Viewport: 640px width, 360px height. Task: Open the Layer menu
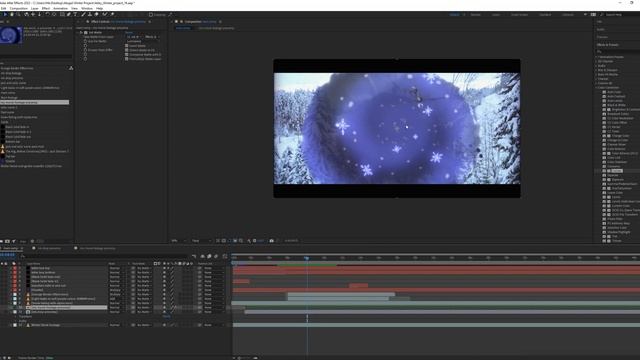point(35,8)
